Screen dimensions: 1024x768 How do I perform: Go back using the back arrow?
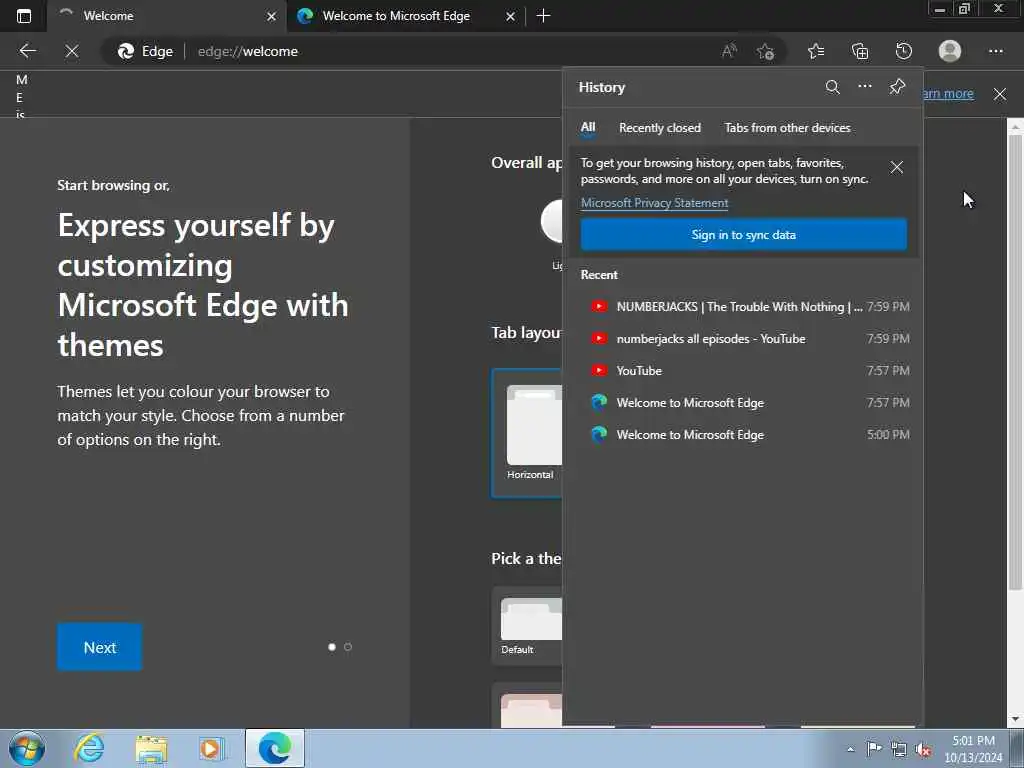[27, 51]
